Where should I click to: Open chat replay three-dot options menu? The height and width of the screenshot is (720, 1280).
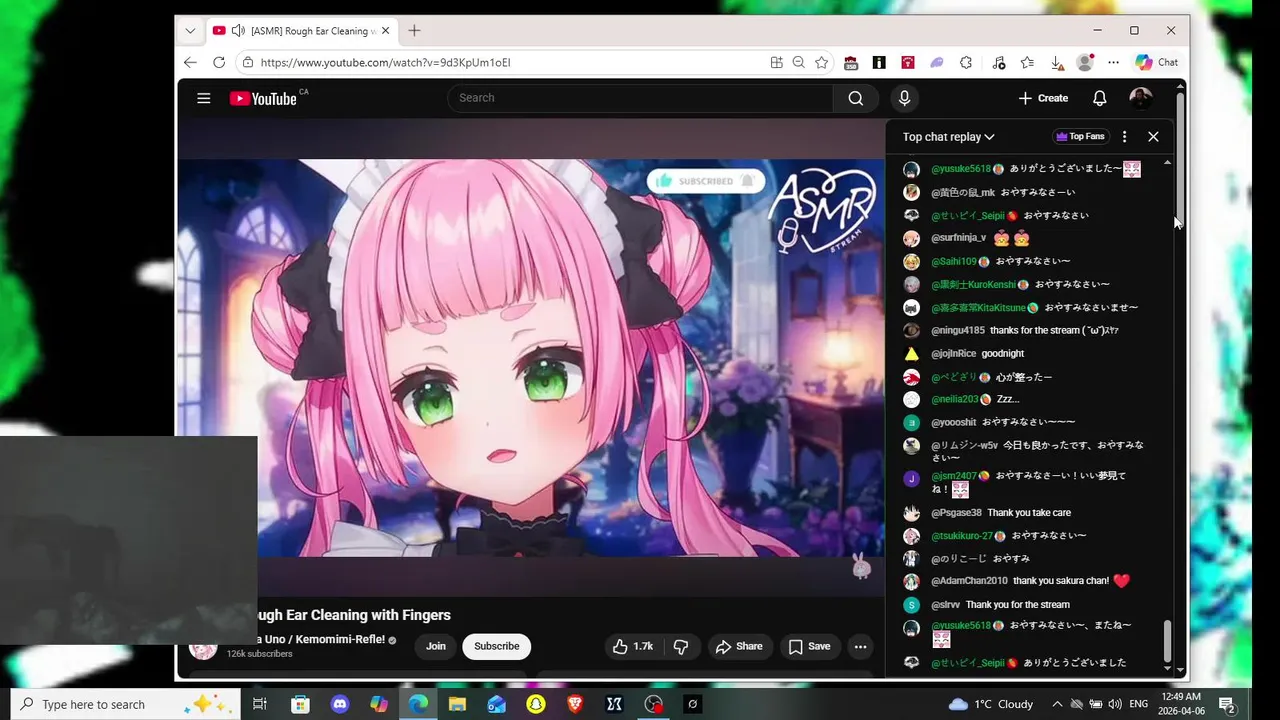(1124, 137)
